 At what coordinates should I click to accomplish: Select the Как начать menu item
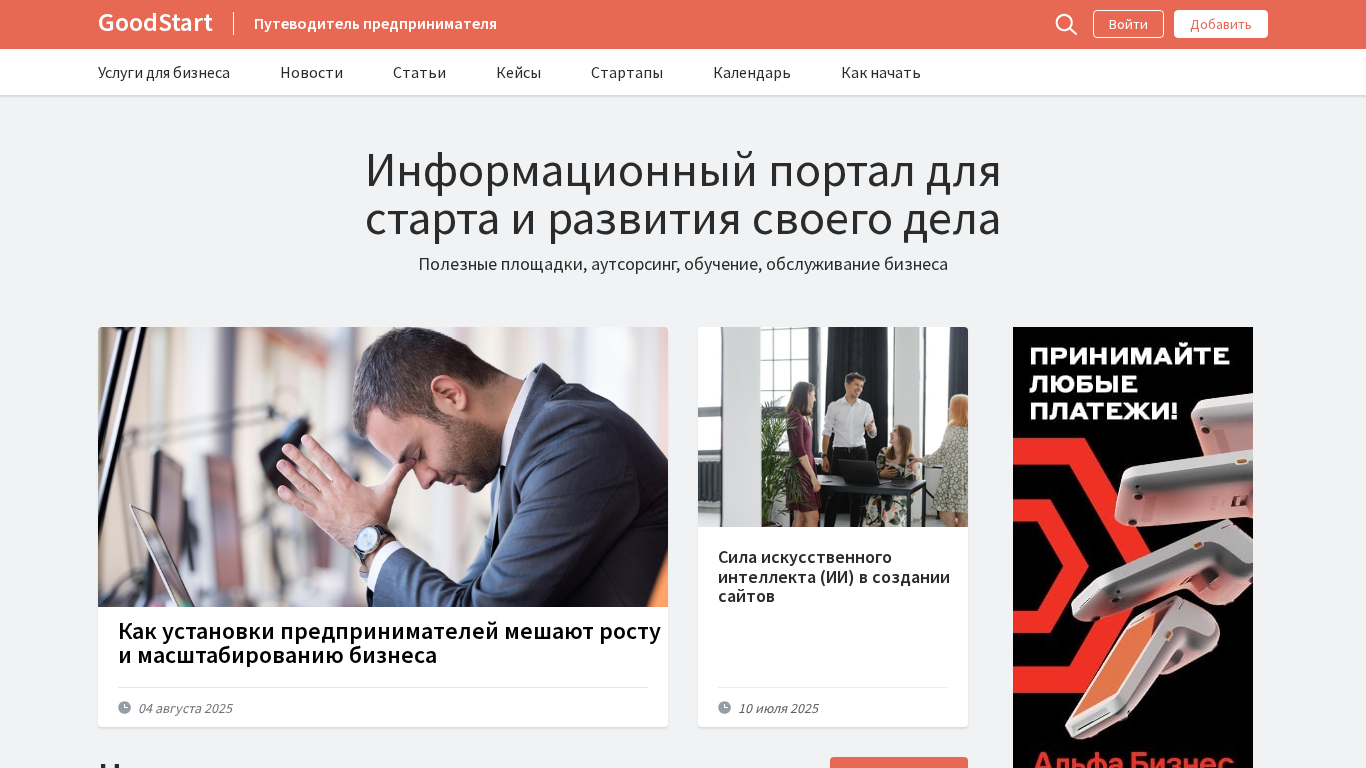[881, 72]
